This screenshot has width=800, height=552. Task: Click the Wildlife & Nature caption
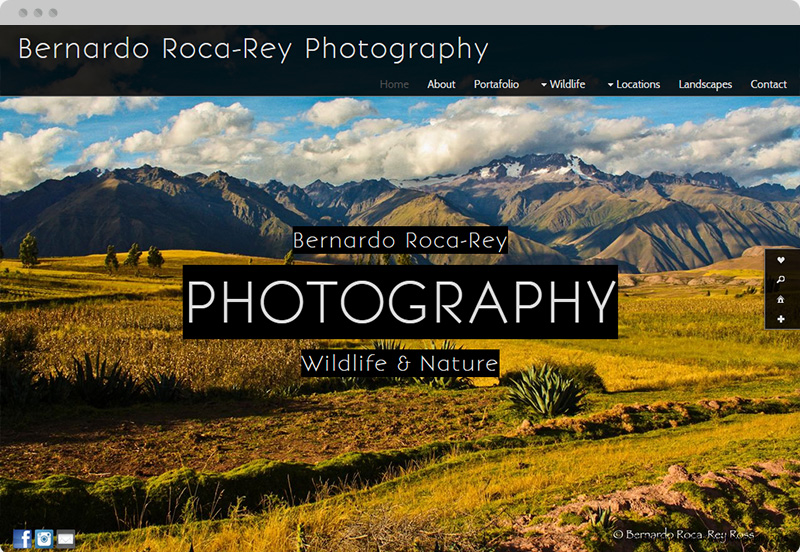399,363
